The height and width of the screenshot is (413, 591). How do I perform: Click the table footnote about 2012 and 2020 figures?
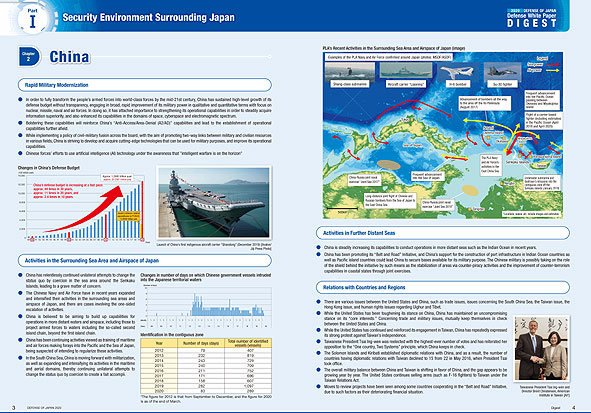point(206,399)
